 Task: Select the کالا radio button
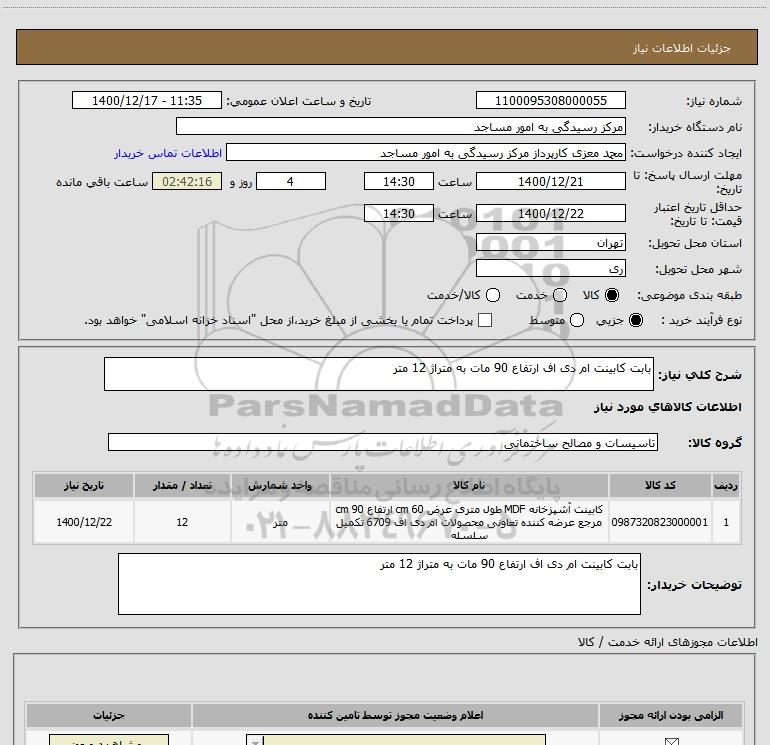pyautogui.click(x=612, y=295)
